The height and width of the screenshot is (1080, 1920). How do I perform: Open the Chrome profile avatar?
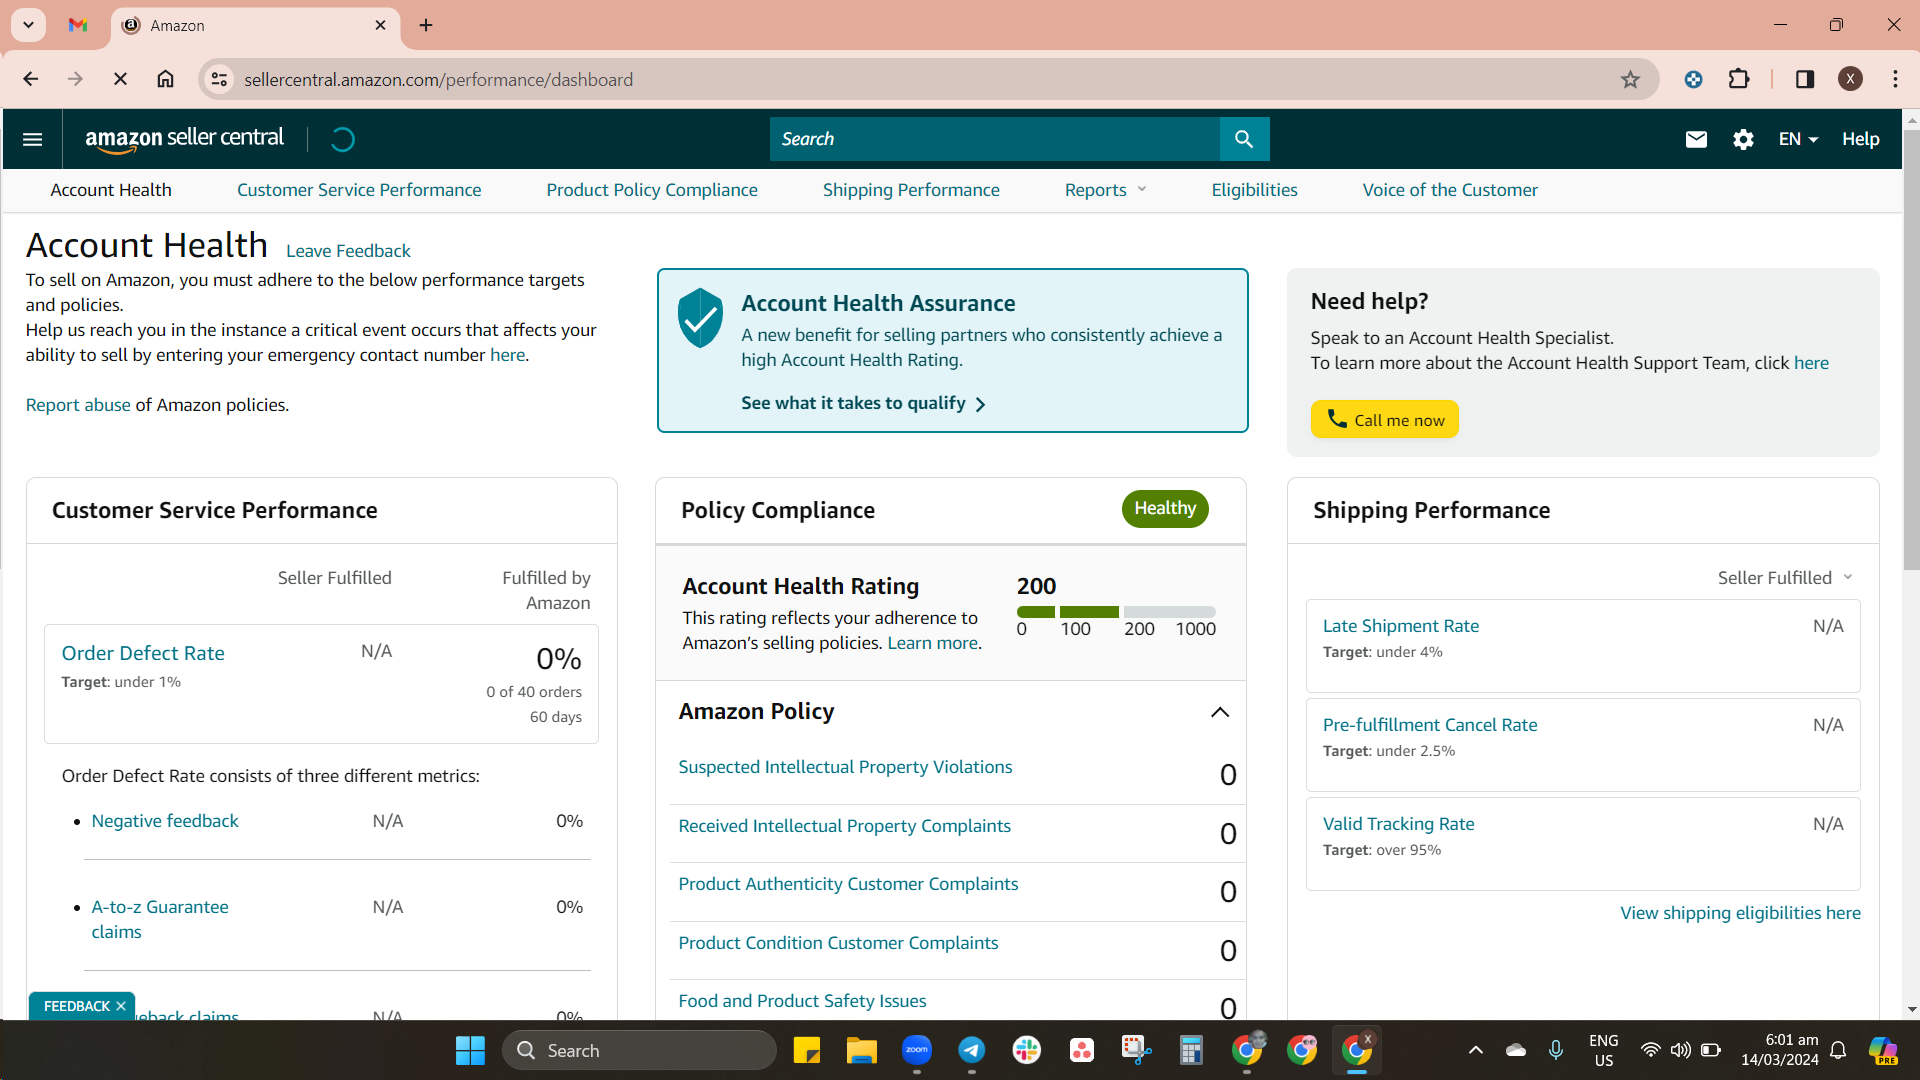[x=1850, y=79]
